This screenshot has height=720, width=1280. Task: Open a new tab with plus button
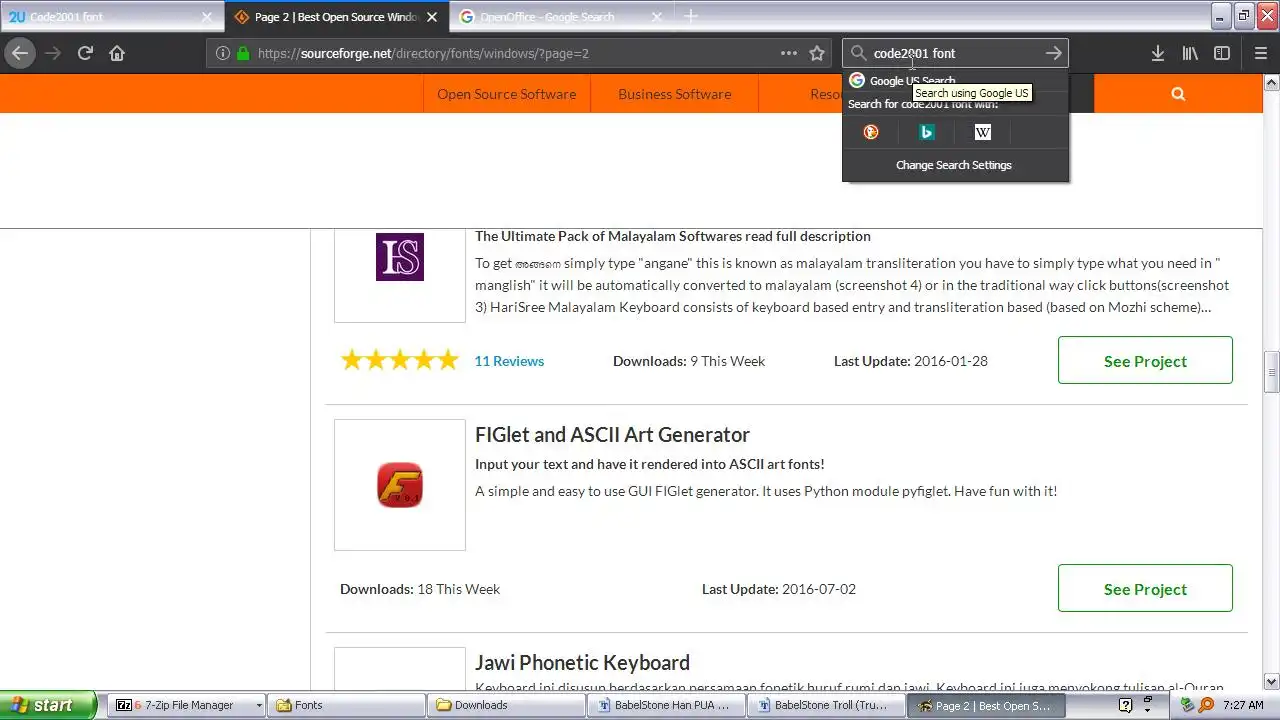(x=691, y=16)
